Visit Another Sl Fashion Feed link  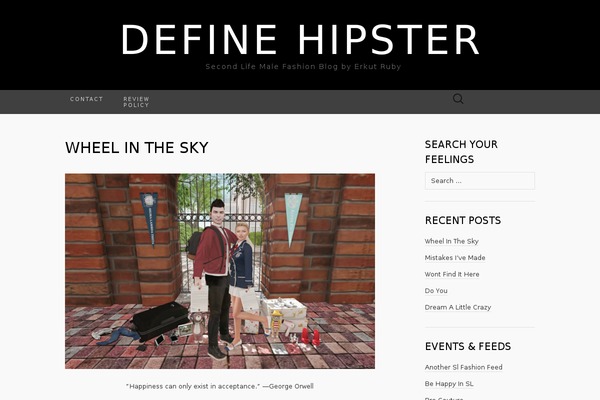click(x=463, y=367)
